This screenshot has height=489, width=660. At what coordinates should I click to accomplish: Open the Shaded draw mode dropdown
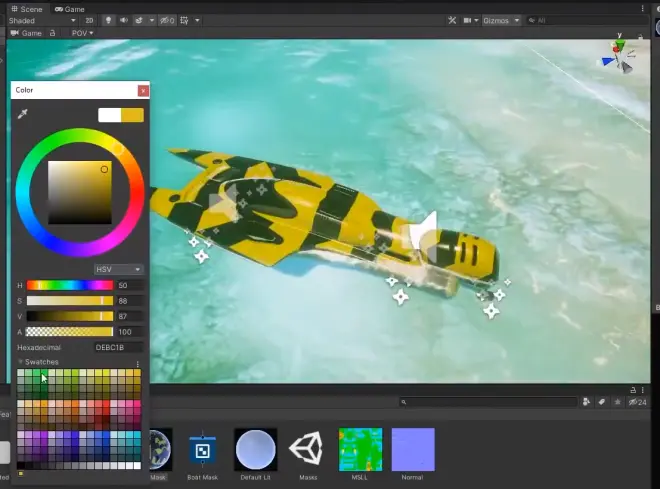click(42, 21)
